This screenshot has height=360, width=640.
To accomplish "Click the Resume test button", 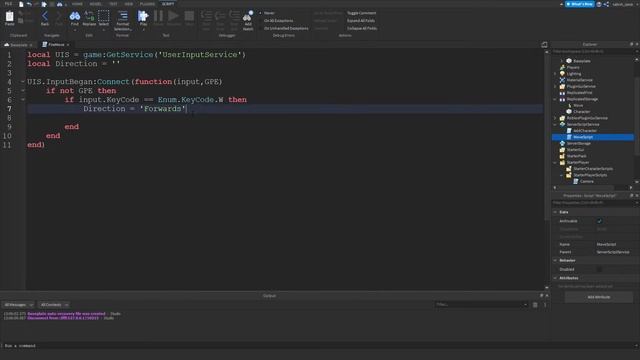I will click(x=173, y=17).
